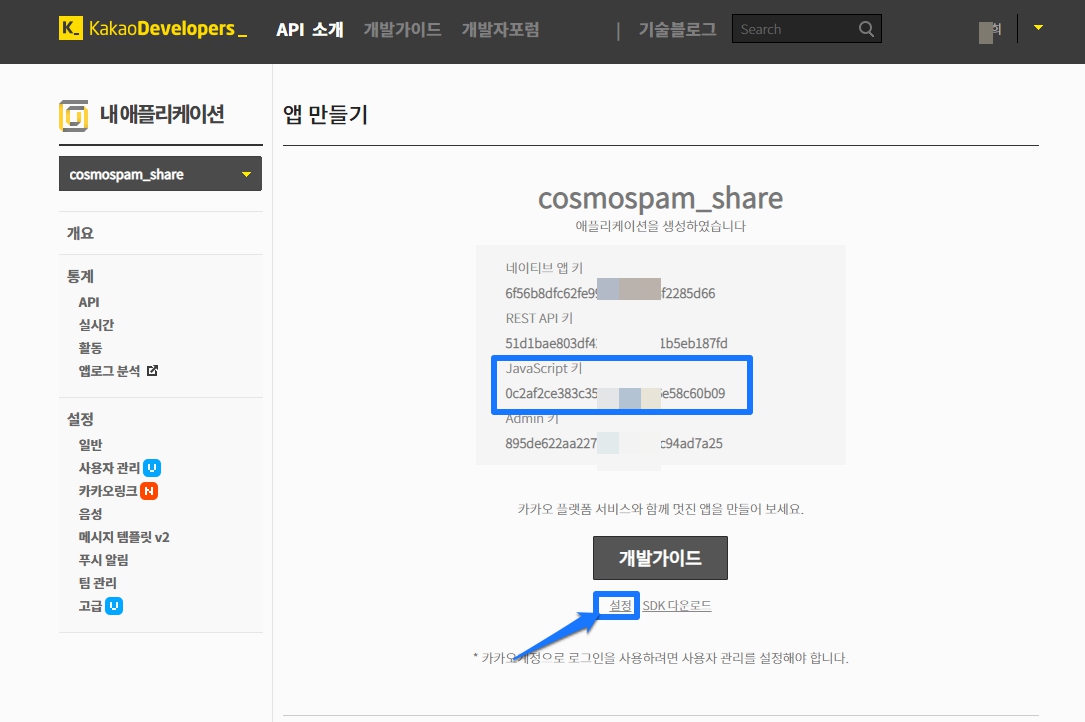Open the API 소개 menu
This screenshot has height=722, width=1085.
click(309, 30)
